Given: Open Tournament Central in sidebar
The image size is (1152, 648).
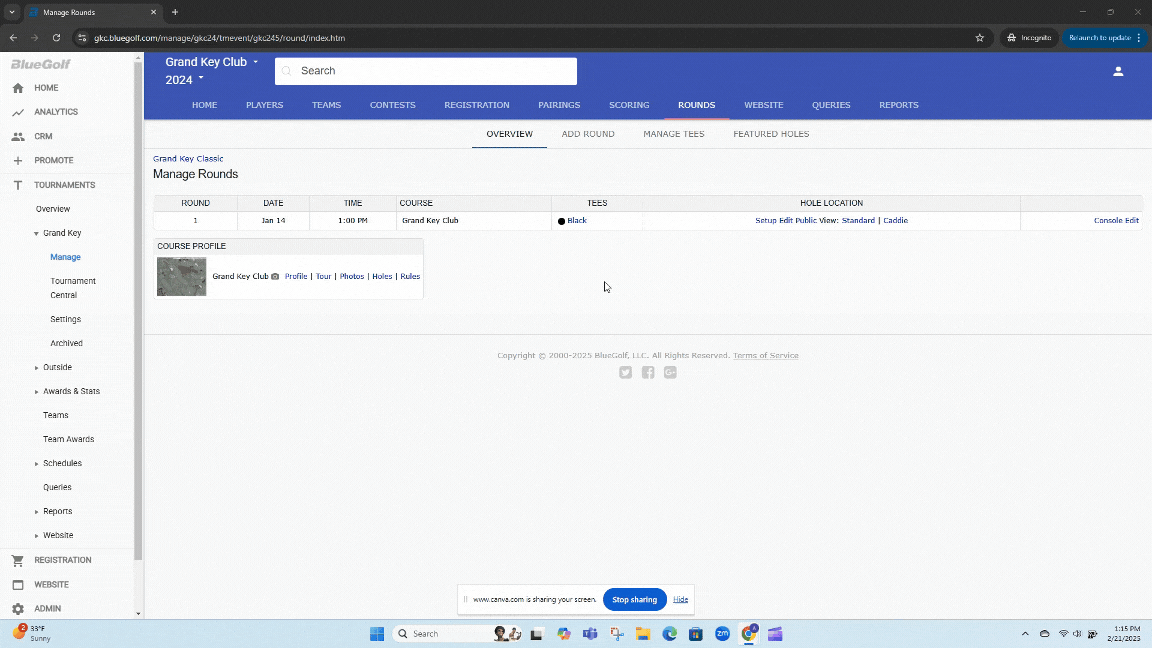Looking at the screenshot, I should pos(73,288).
